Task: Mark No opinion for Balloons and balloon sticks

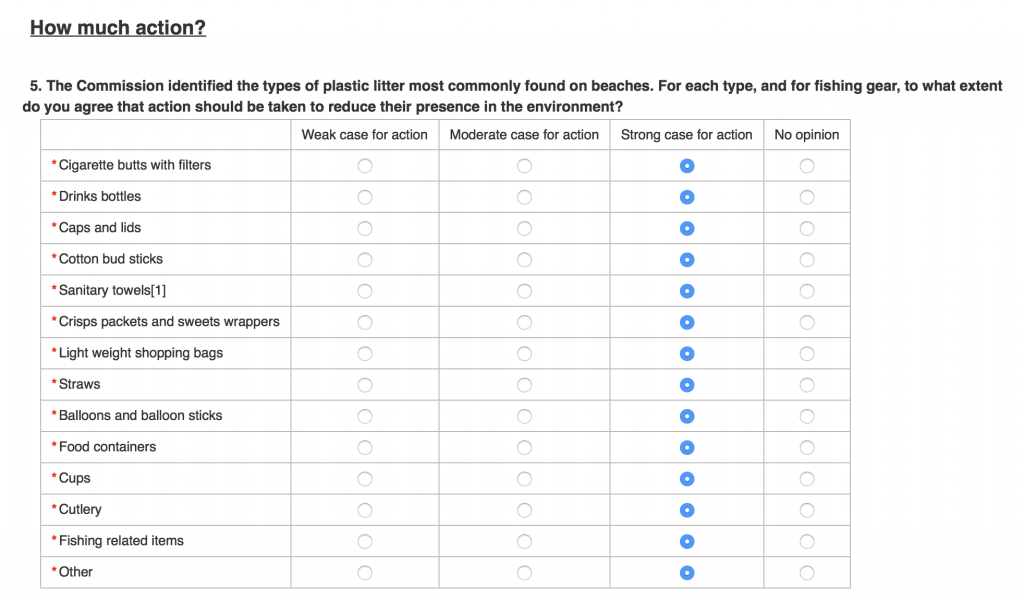Action: [807, 417]
